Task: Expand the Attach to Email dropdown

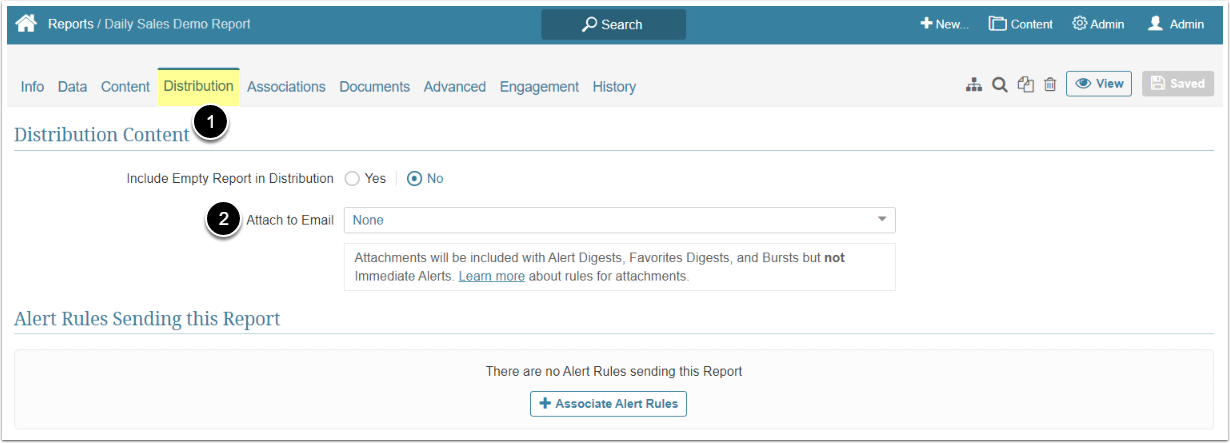Action: 619,220
